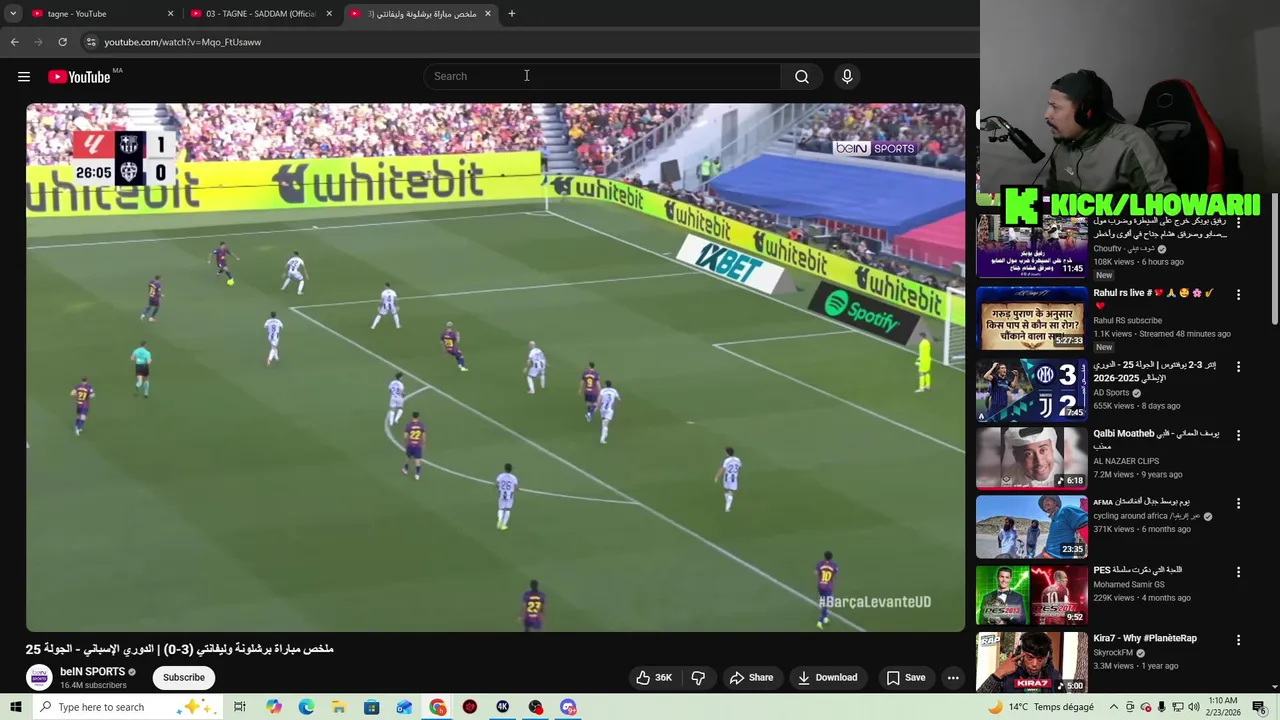The width and height of the screenshot is (1280, 720).
Task: Open more actions menu below the video
Action: coord(953,678)
